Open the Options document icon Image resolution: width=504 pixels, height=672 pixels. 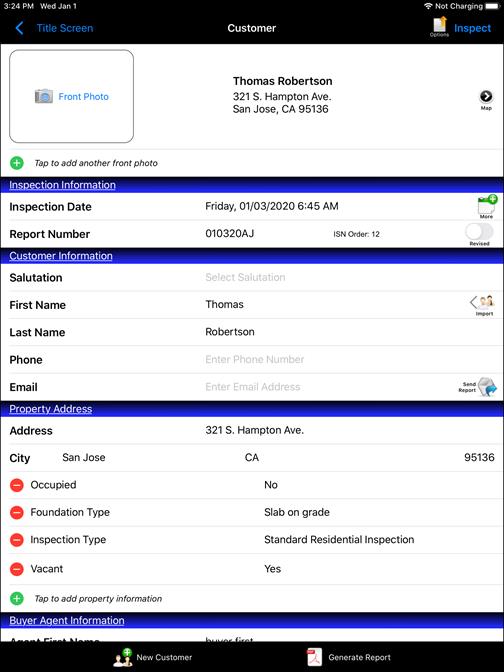440,27
